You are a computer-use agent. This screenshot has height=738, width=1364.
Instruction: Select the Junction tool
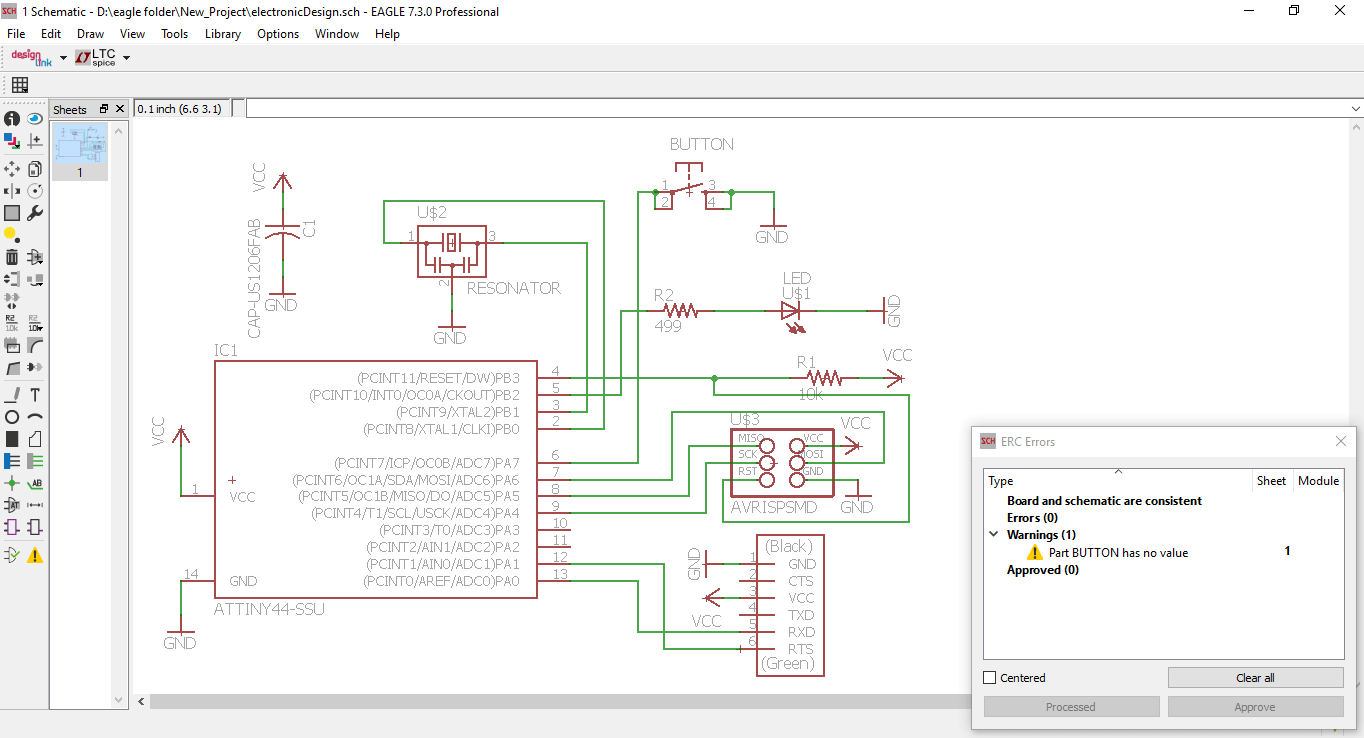12,483
